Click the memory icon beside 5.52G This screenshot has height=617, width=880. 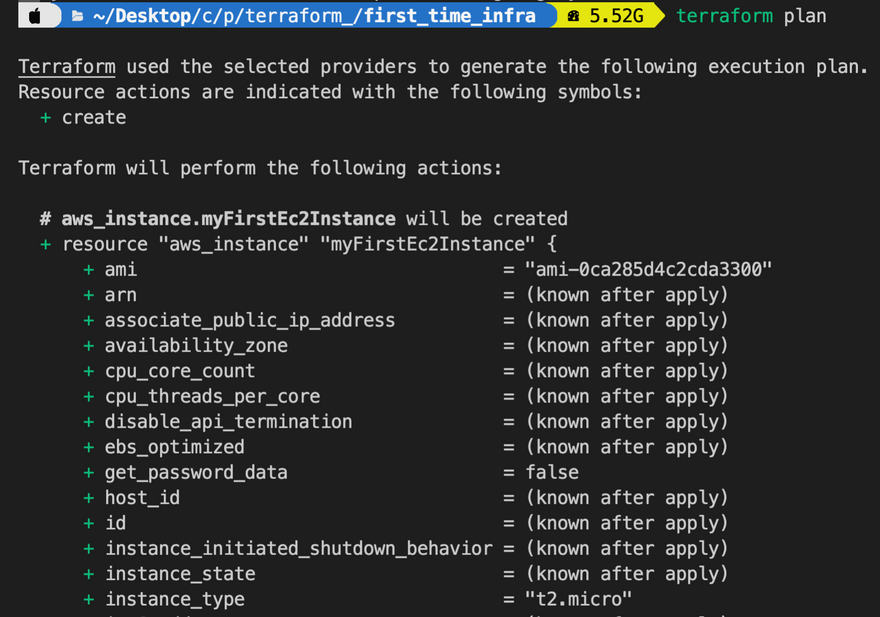[573, 16]
